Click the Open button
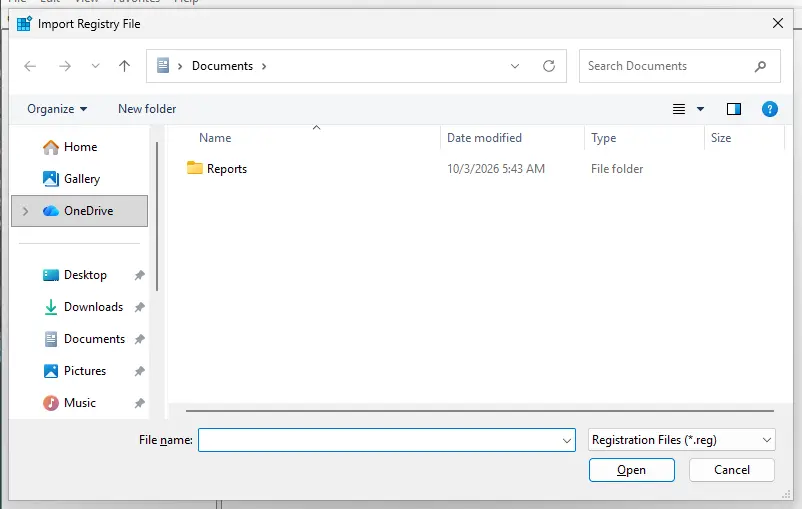This screenshot has width=802, height=509. point(632,470)
